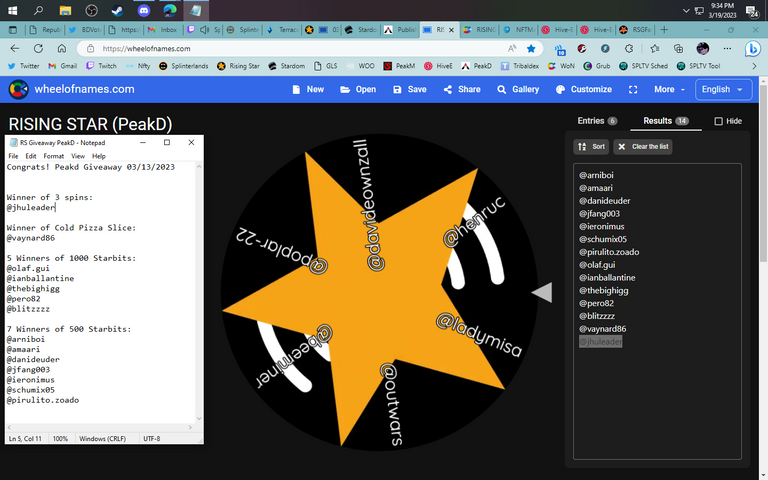Click @vaynard86 in the results list
Viewport: 768px width, 480px height.
(602, 329)
